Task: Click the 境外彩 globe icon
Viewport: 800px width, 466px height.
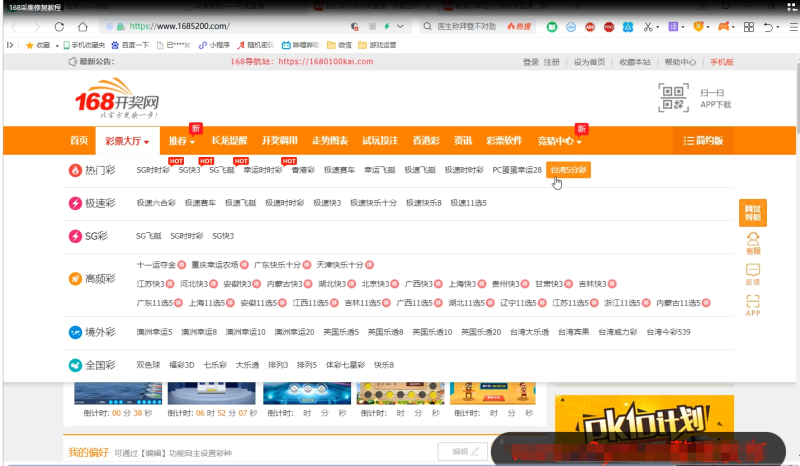Action: tap(75, 332)
